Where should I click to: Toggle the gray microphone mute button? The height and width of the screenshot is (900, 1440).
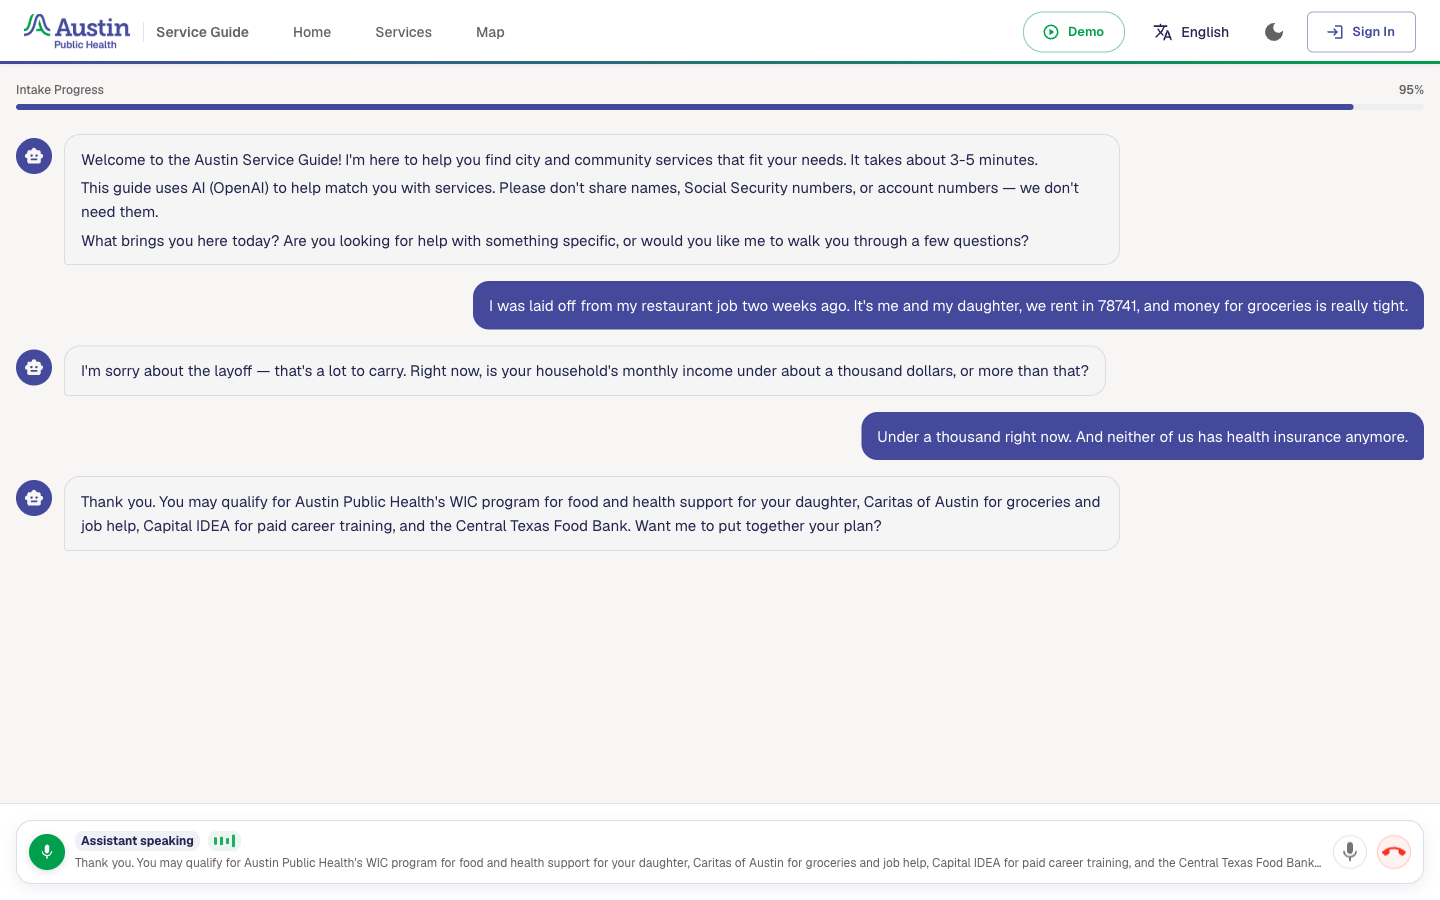[1350, 852]
